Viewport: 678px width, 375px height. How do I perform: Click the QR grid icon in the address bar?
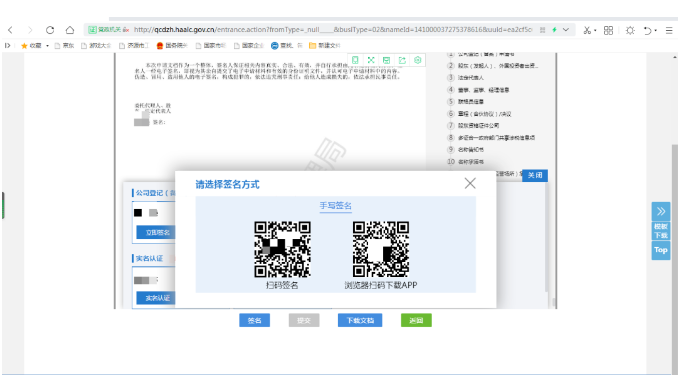[x=542, y=30]
